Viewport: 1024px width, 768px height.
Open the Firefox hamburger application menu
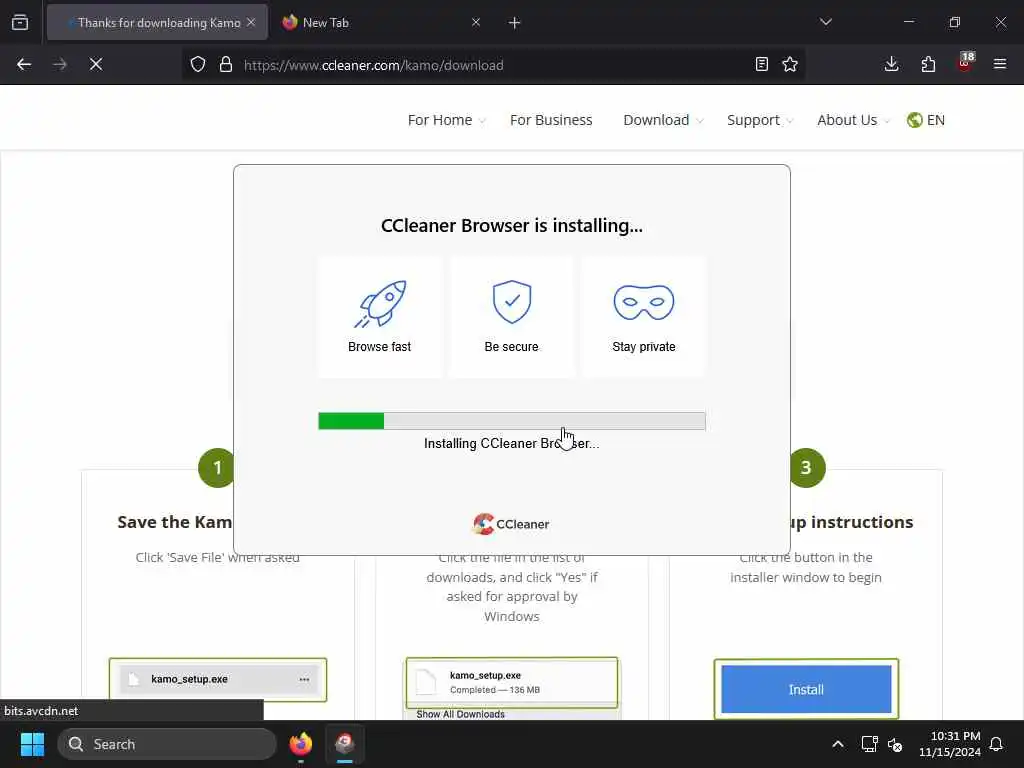[x=1000, y=64]
